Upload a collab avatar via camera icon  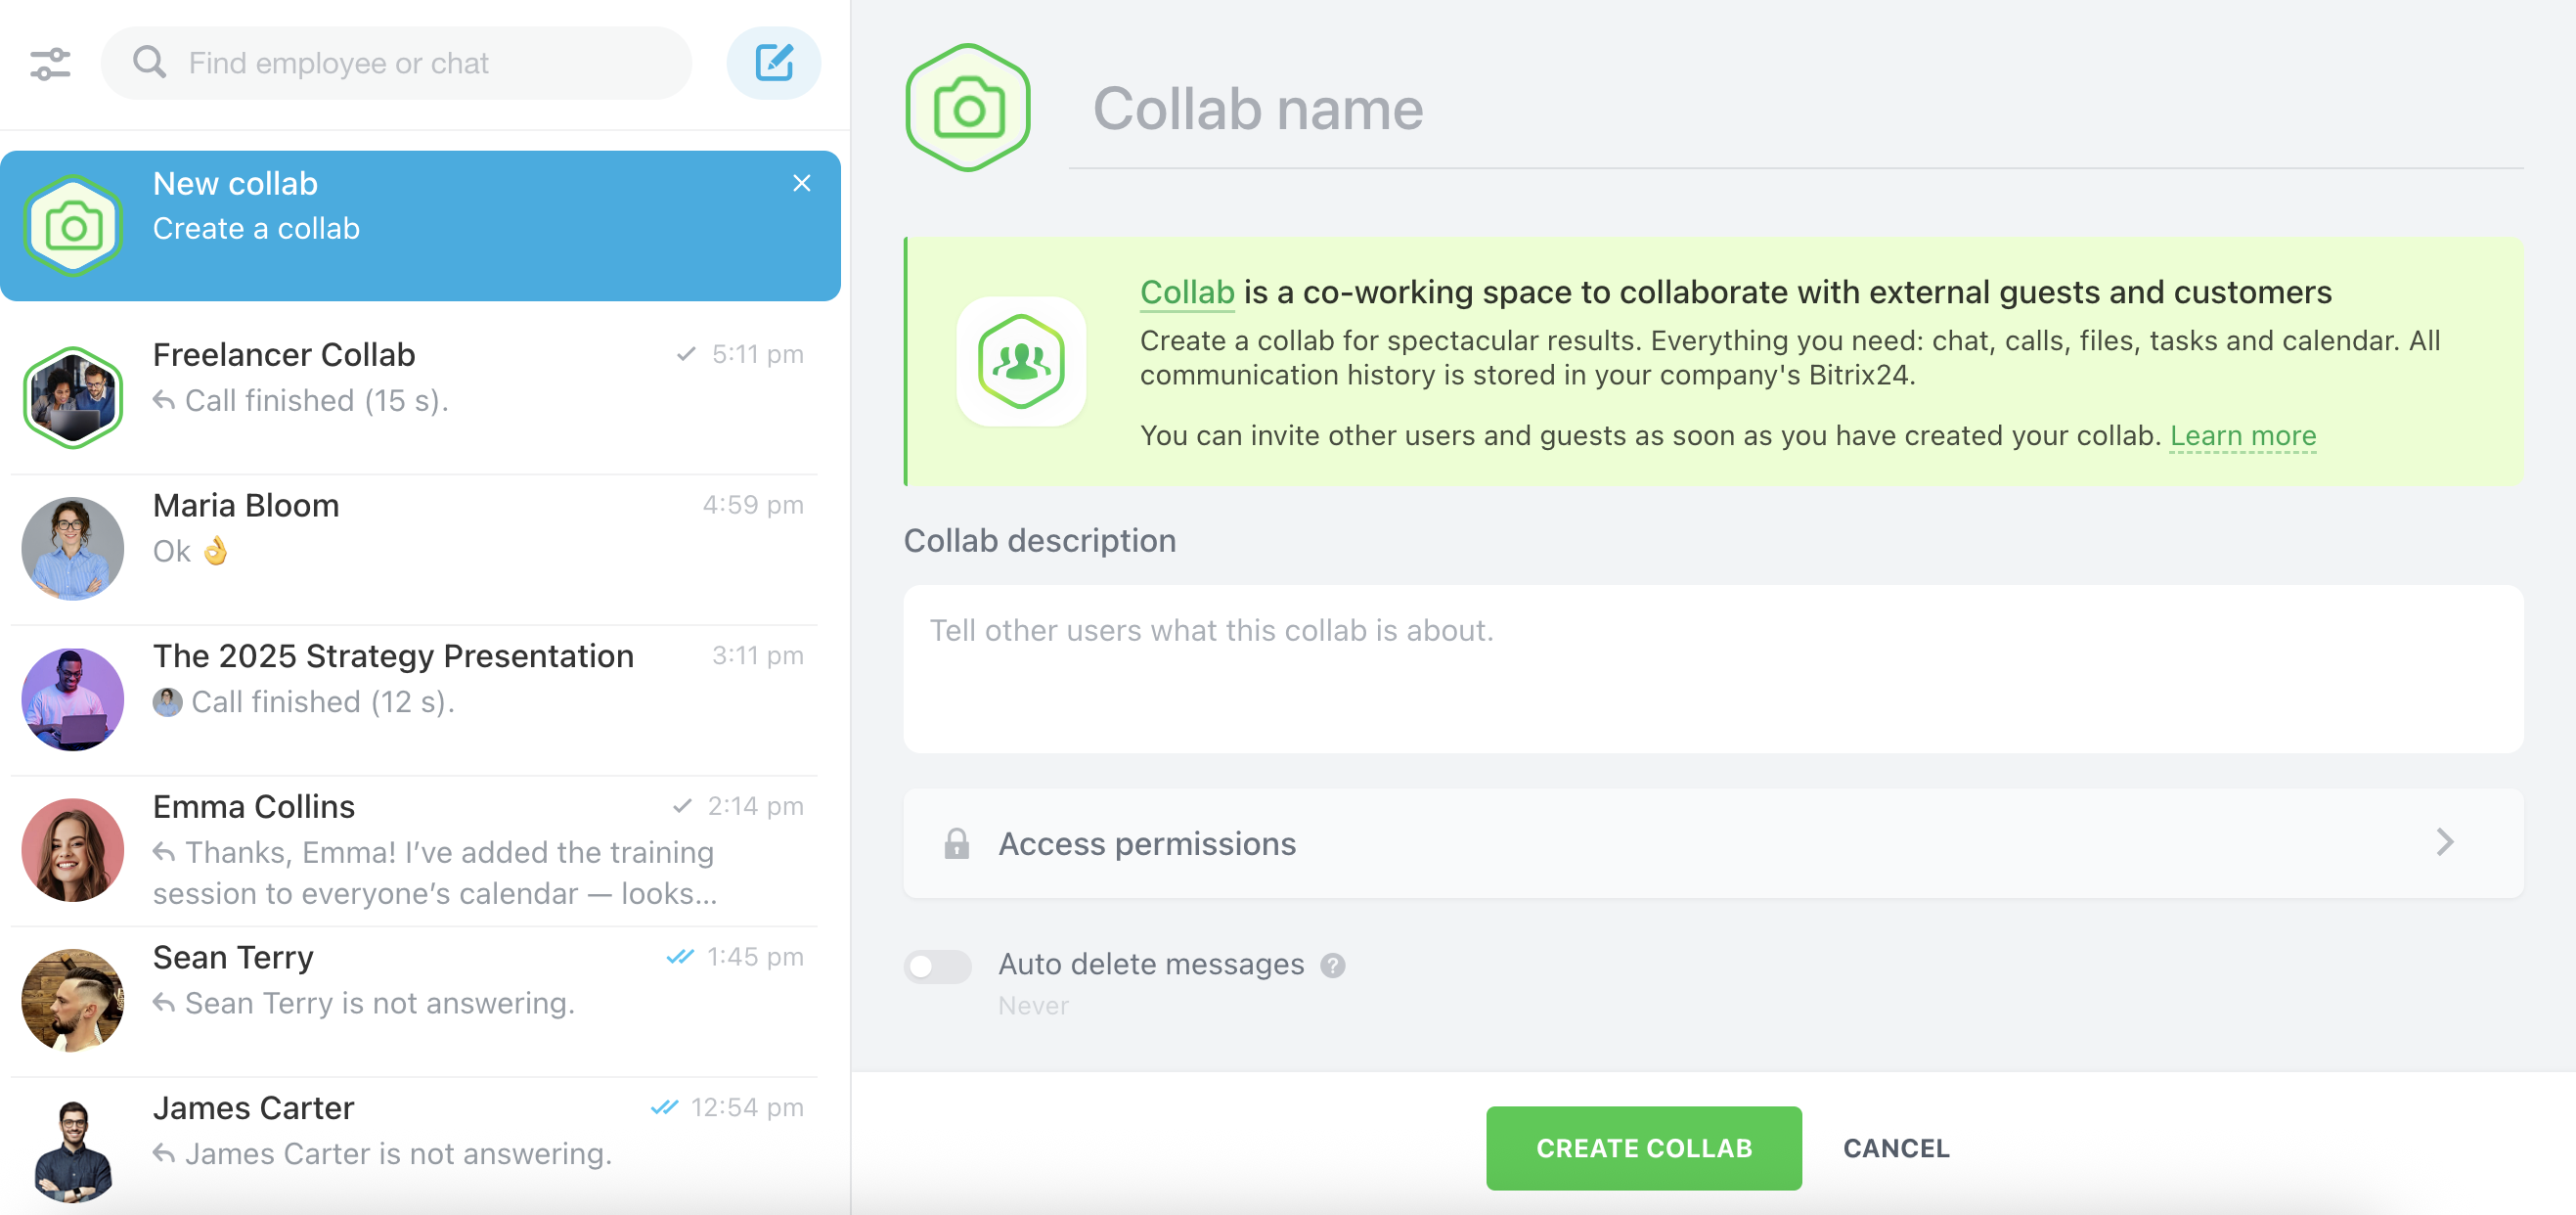967,108
